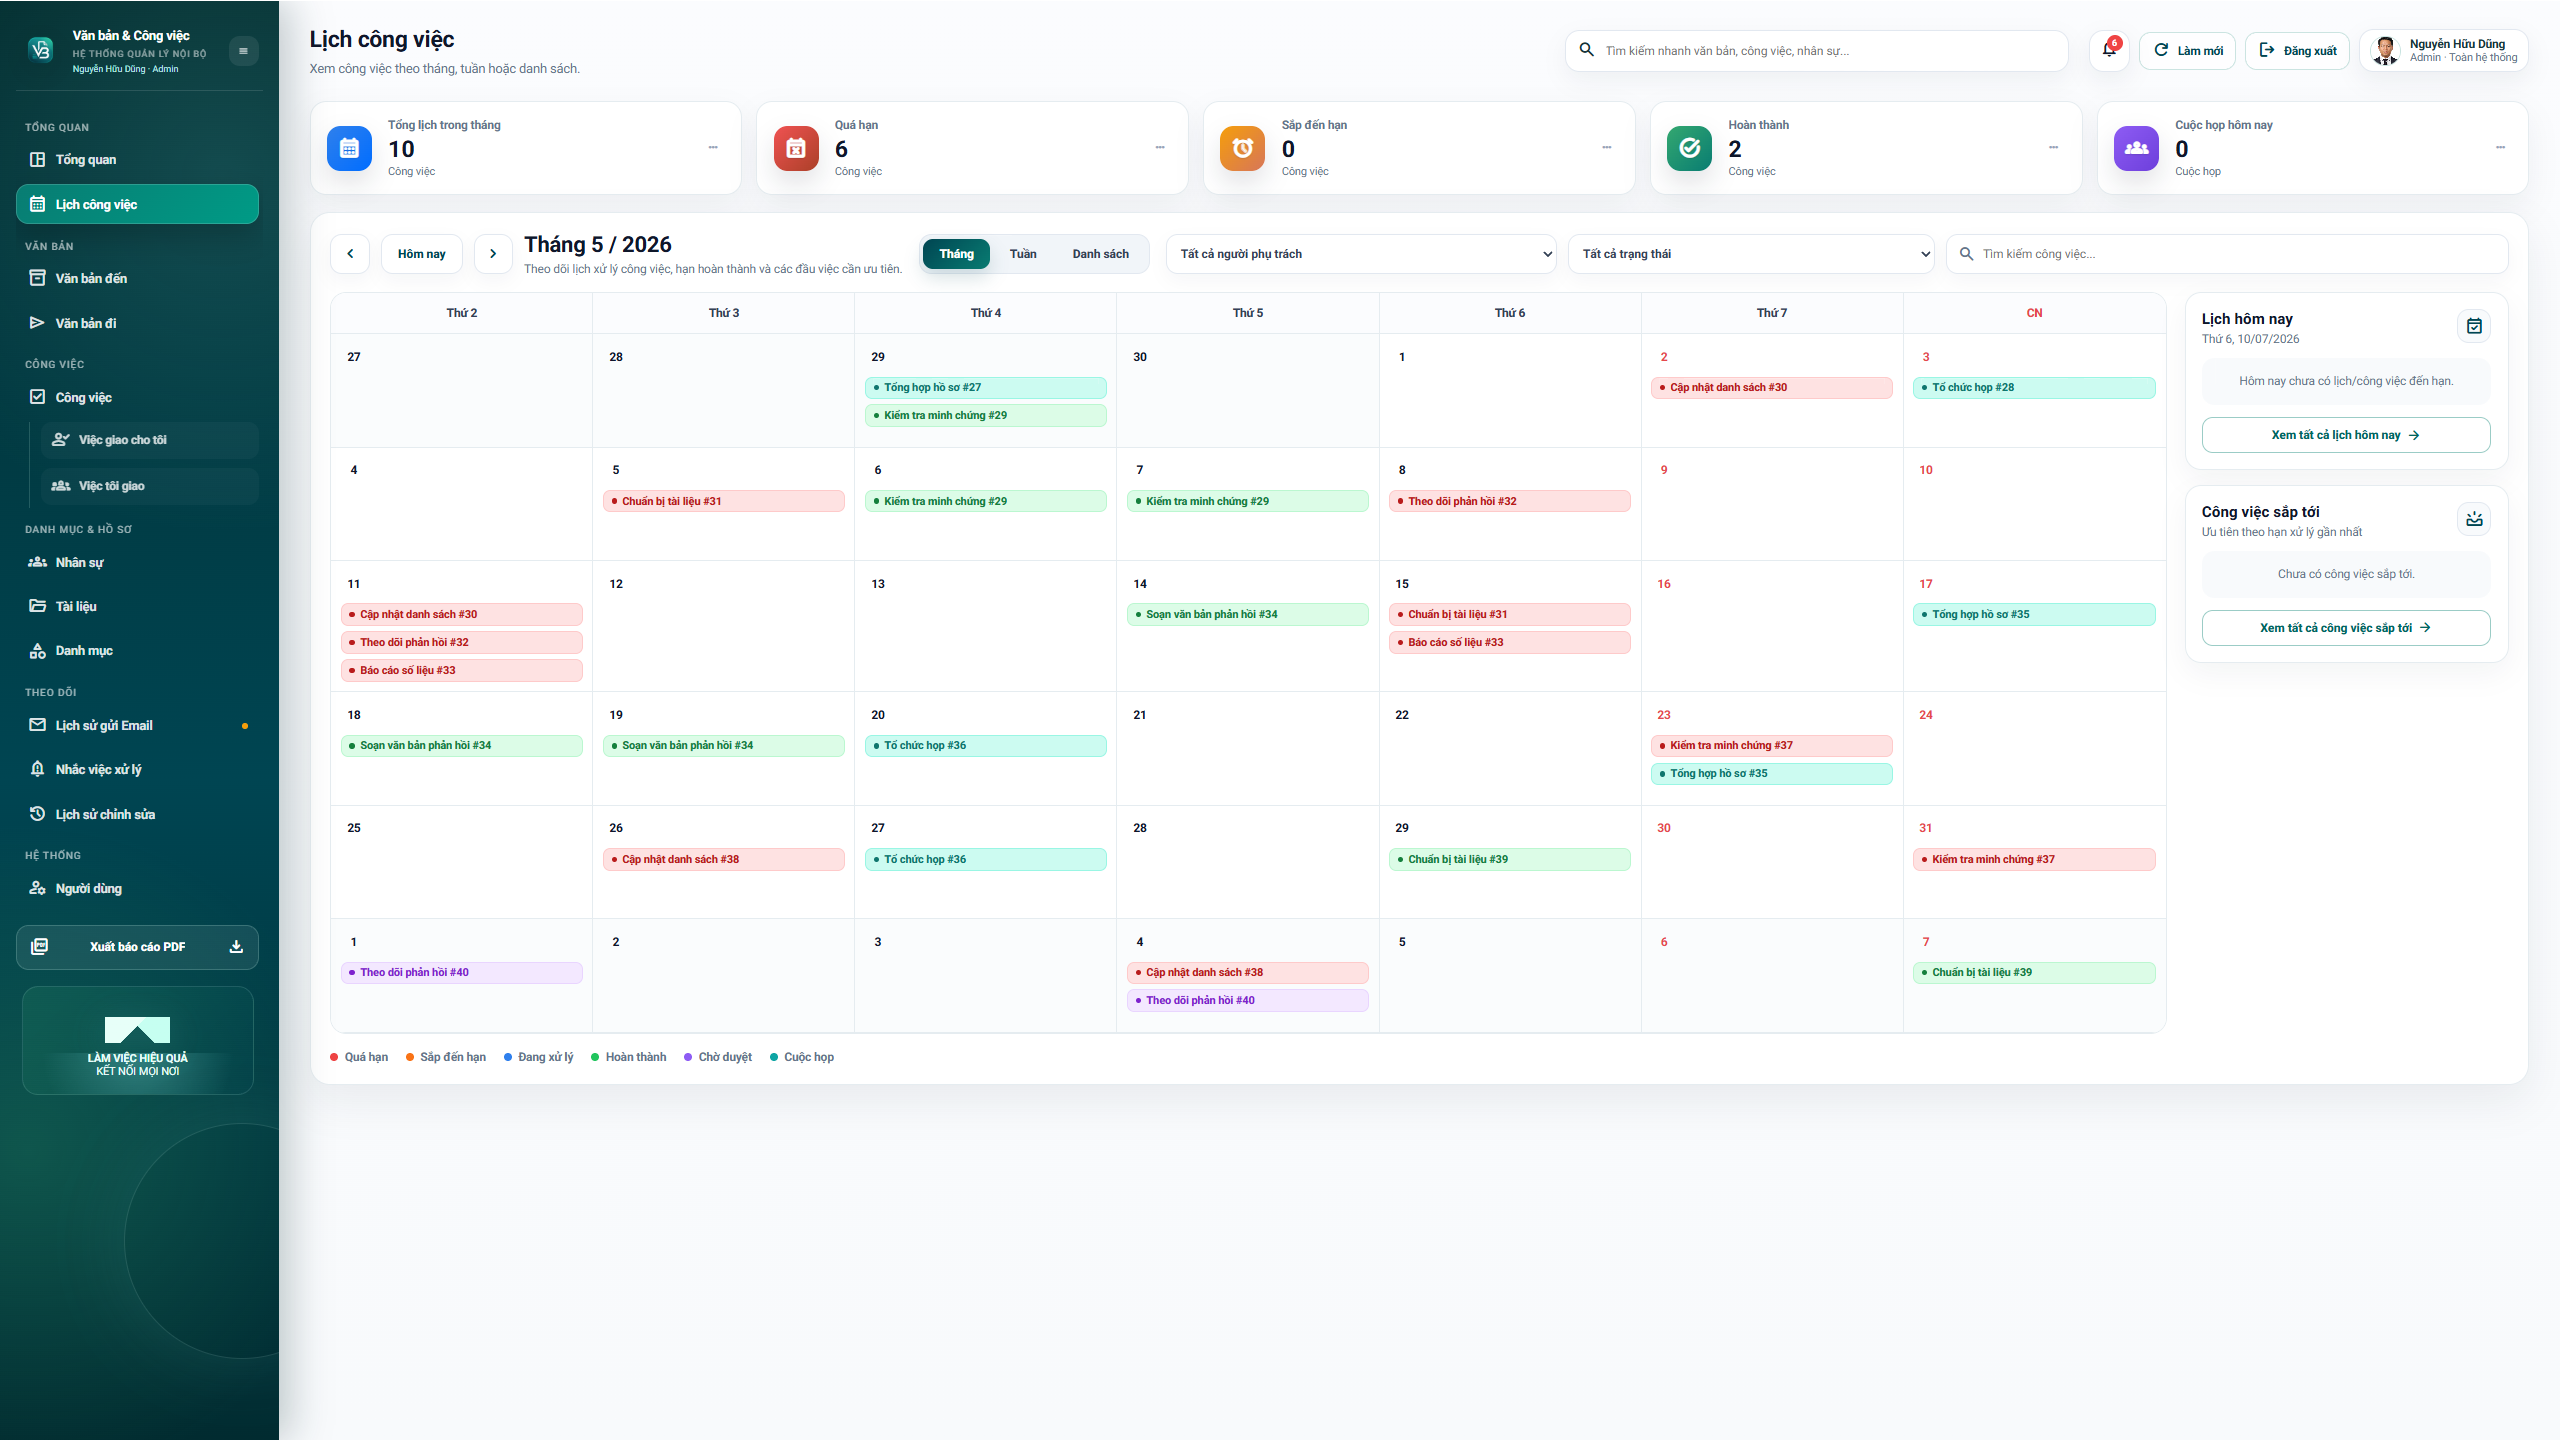The image size is (2560, 1440).
Task: Click the Làm việc hiệu quả banner
Action: coord(137,1041)
